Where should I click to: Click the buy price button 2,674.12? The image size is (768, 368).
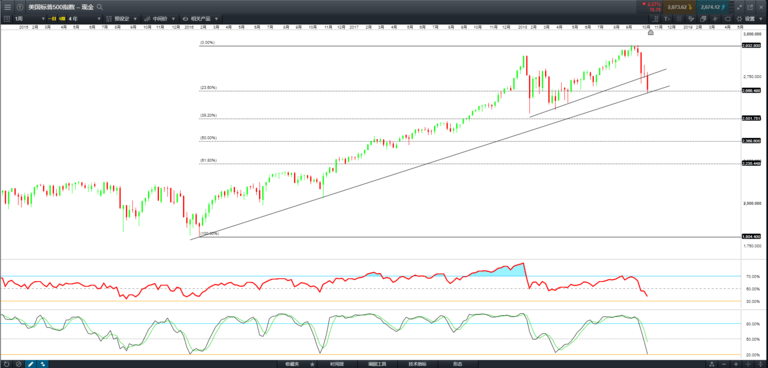(x=713, y=7)
